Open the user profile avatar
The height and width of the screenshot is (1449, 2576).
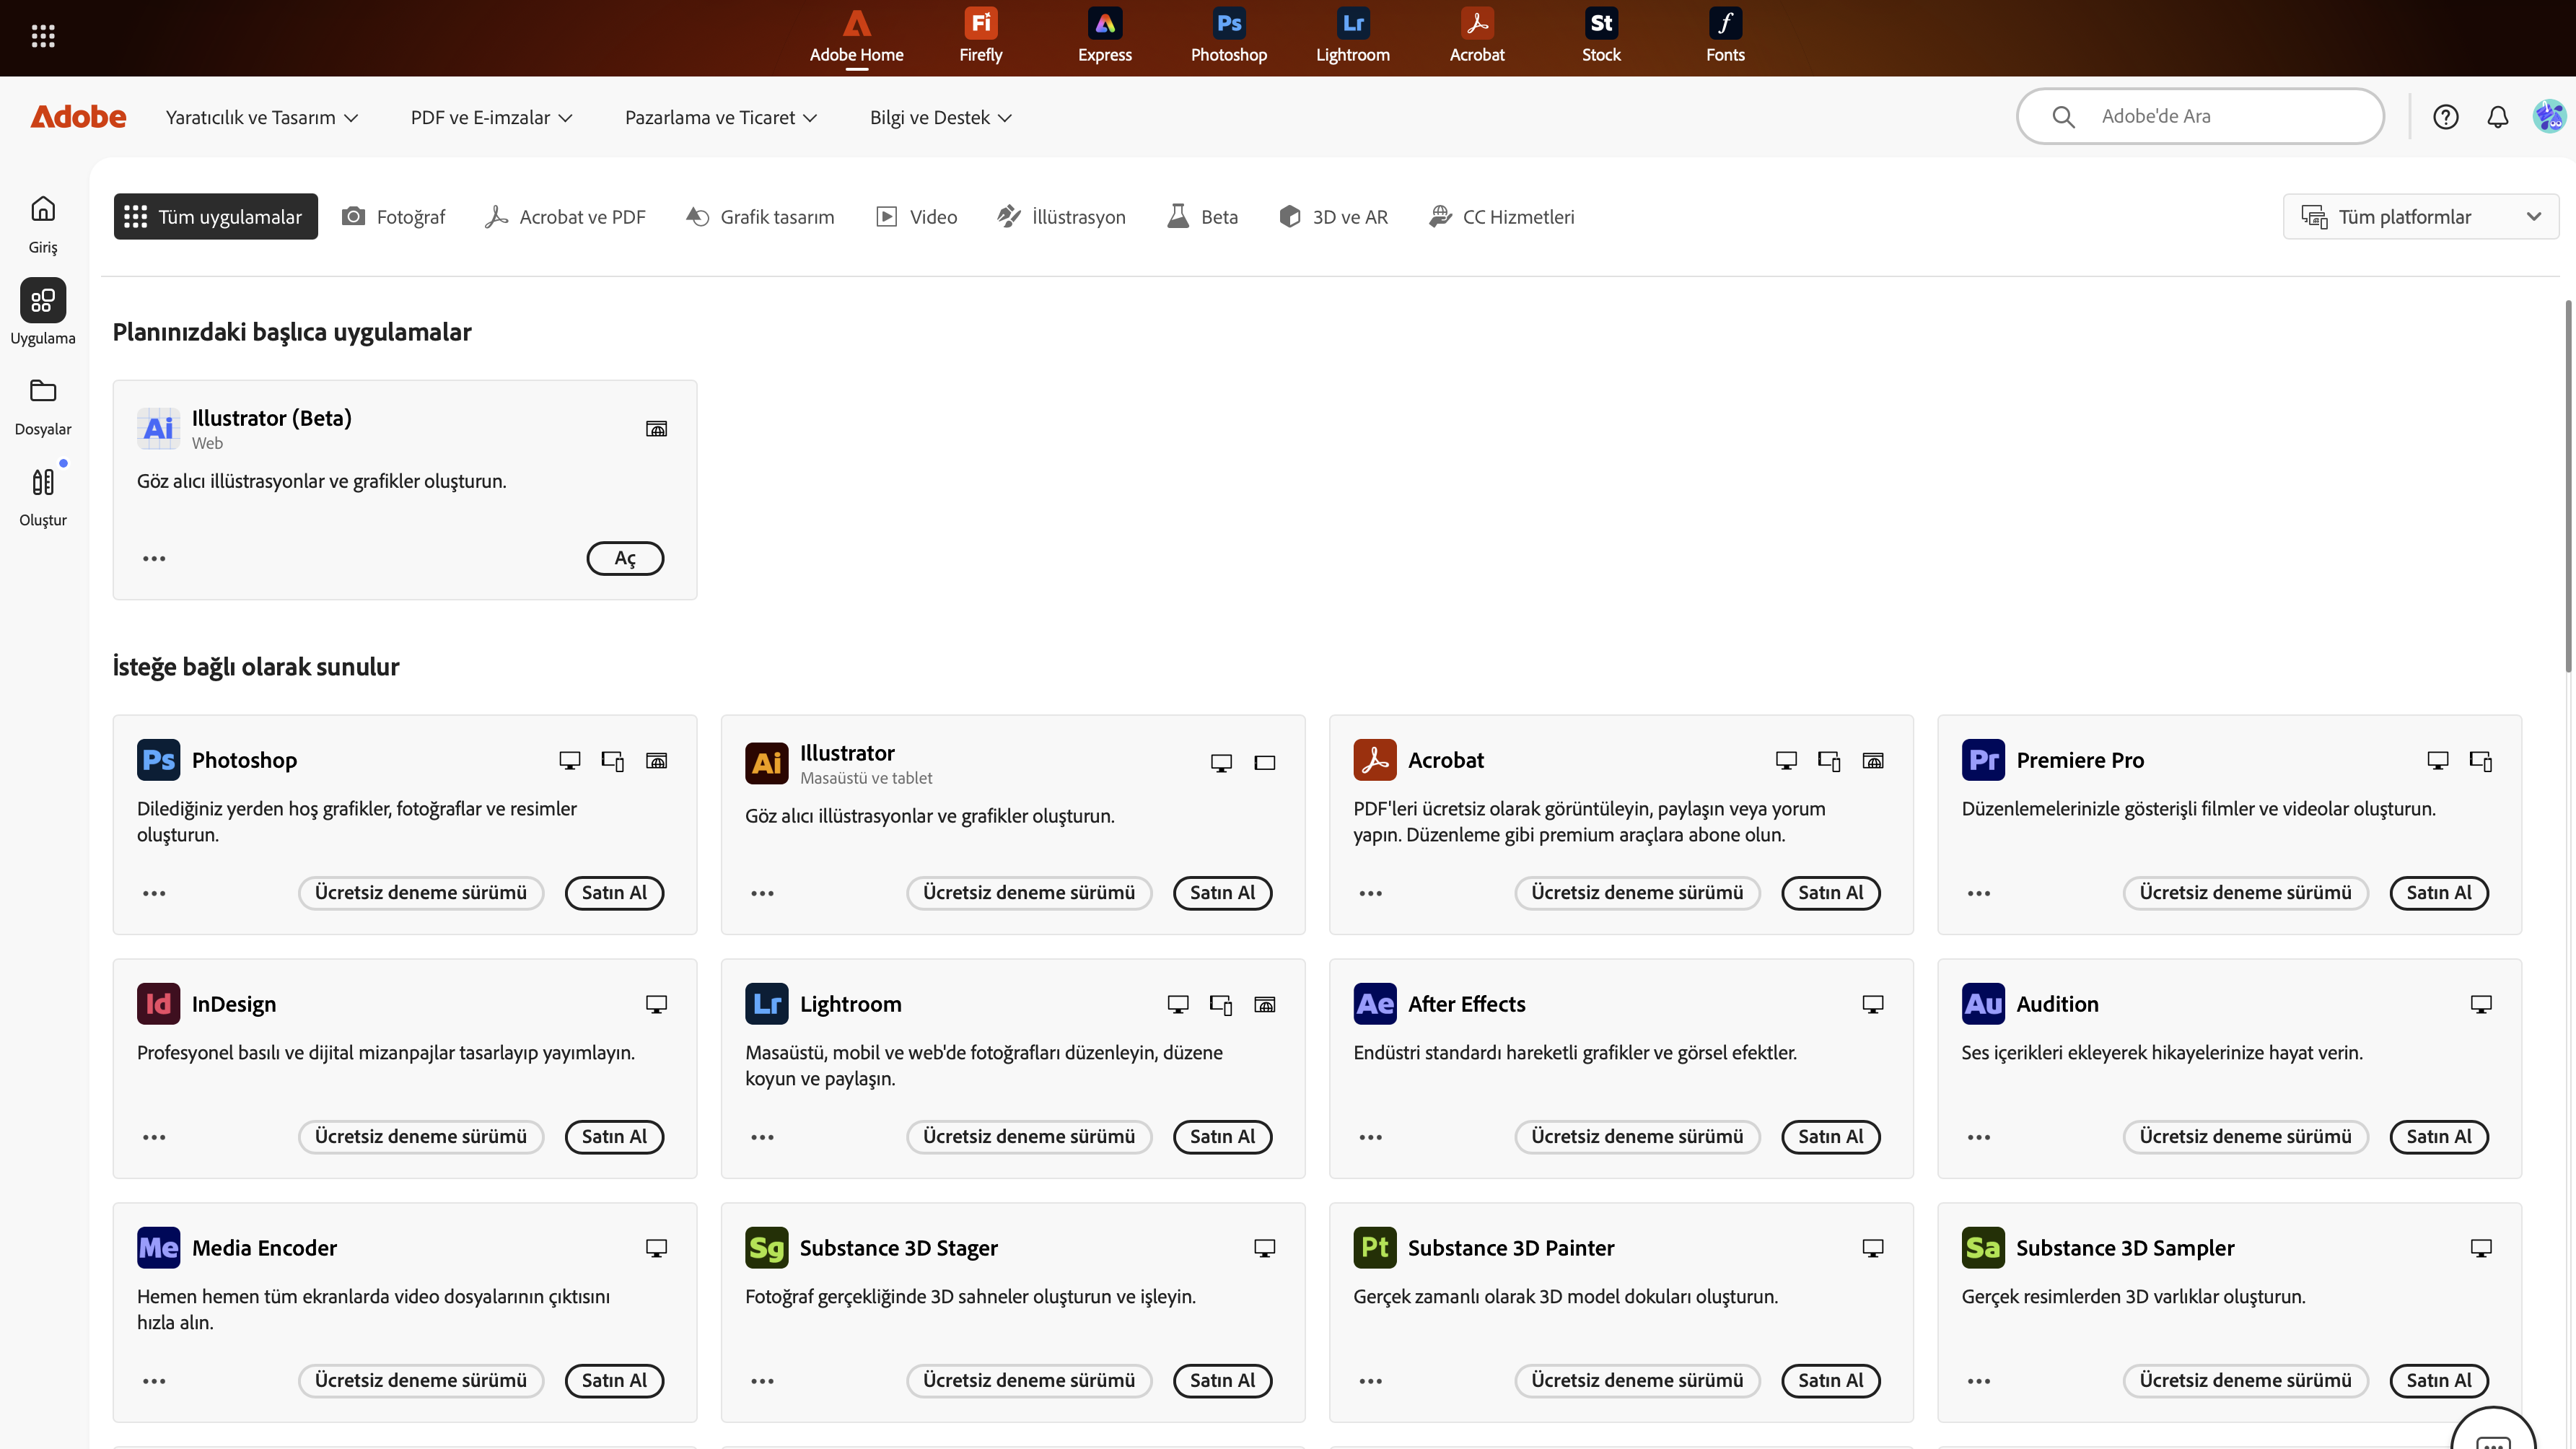(2549, 117)
